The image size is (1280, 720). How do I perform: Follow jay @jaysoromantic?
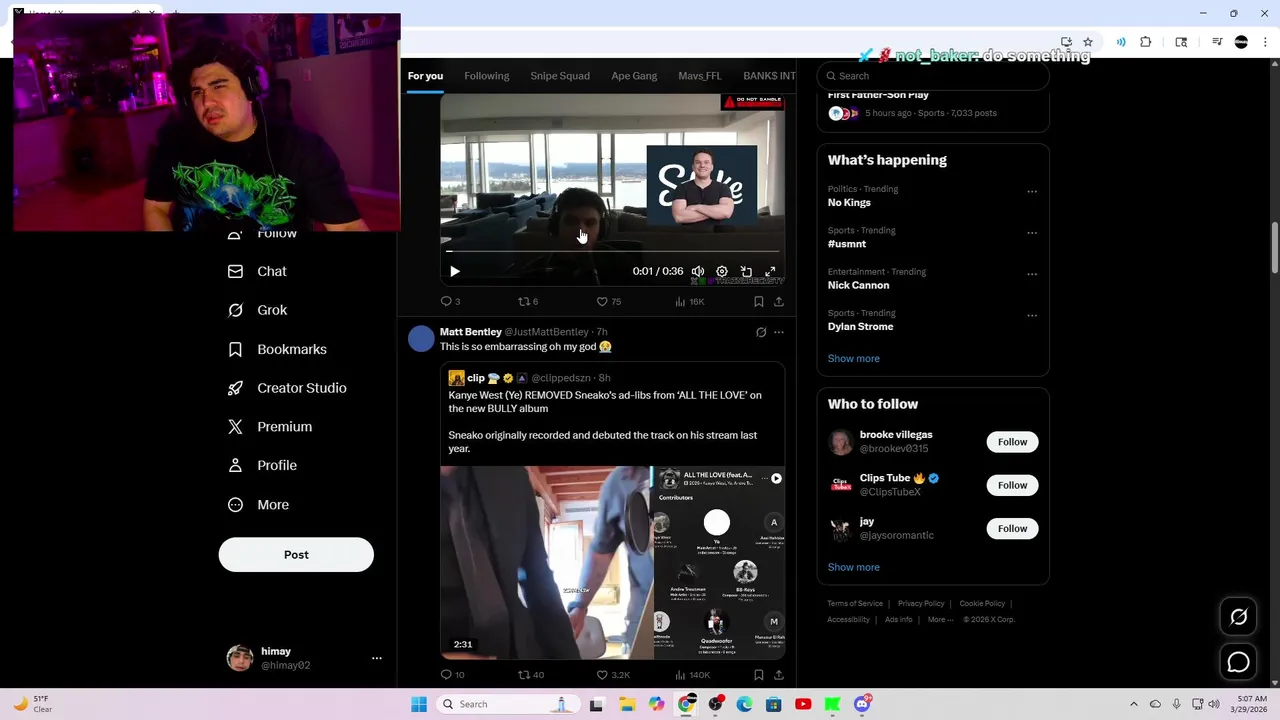click(1012, 528)
